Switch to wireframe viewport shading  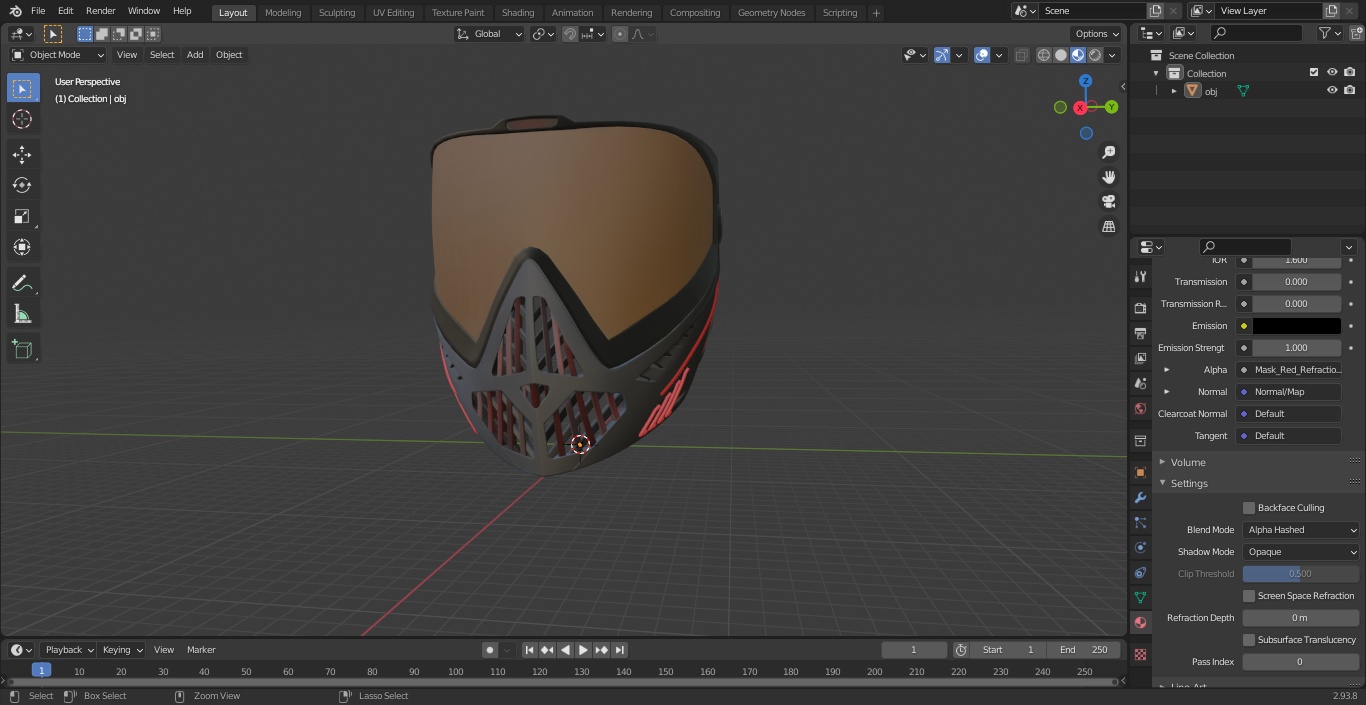click(x=1044, y=55)
